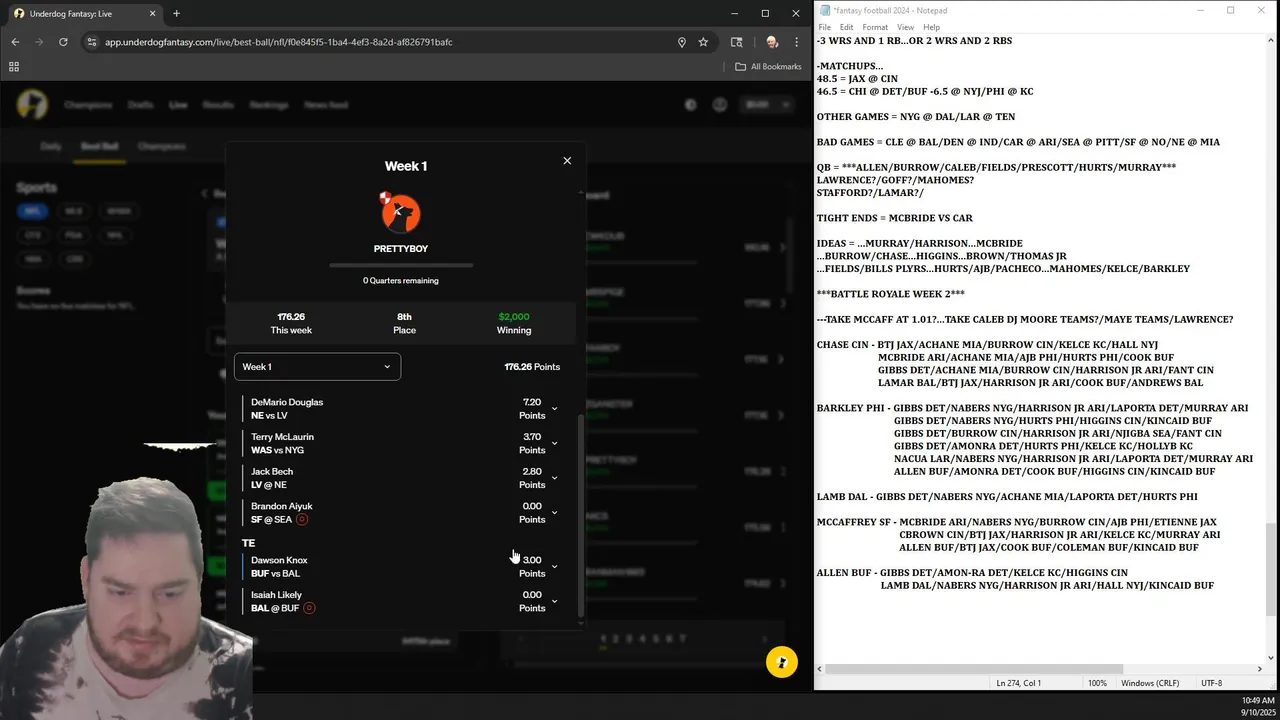Reload the Underdog Fantasy page
Viewport: 1280px width, 720px height.
pyautogui.click(x=63, y=42)
